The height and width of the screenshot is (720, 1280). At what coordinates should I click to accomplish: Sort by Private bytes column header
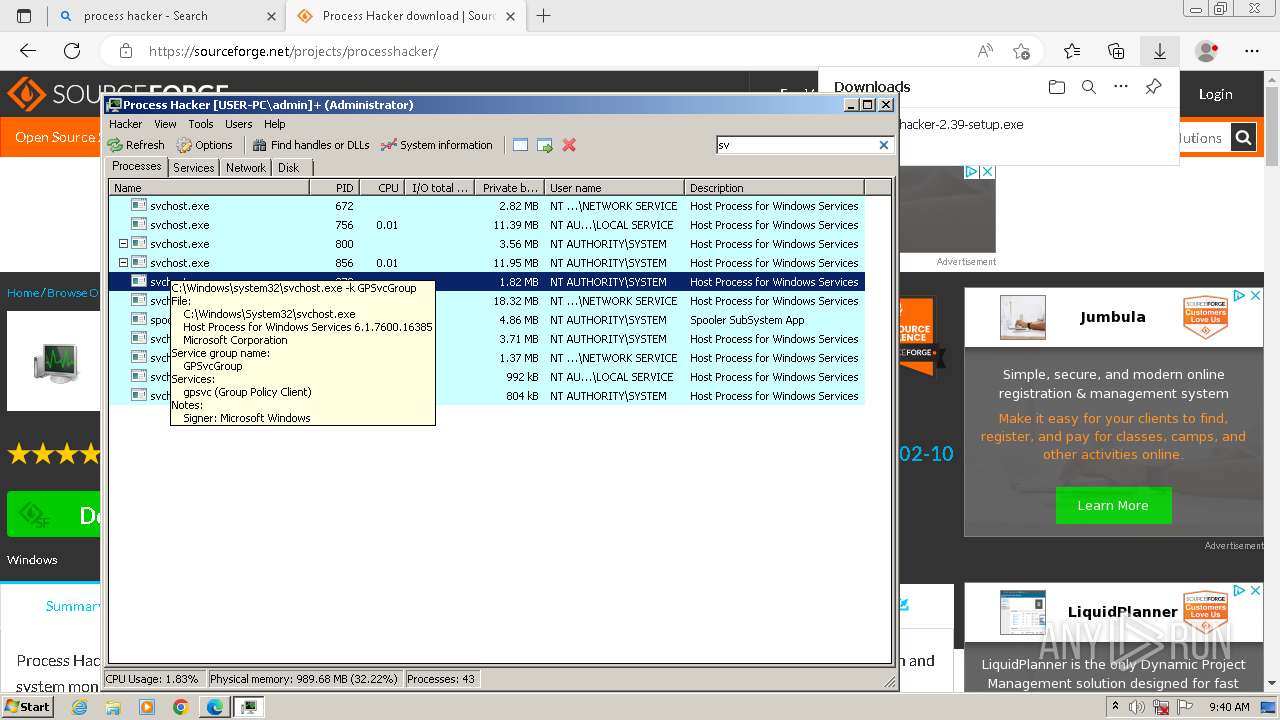click(x=510, y=188)
